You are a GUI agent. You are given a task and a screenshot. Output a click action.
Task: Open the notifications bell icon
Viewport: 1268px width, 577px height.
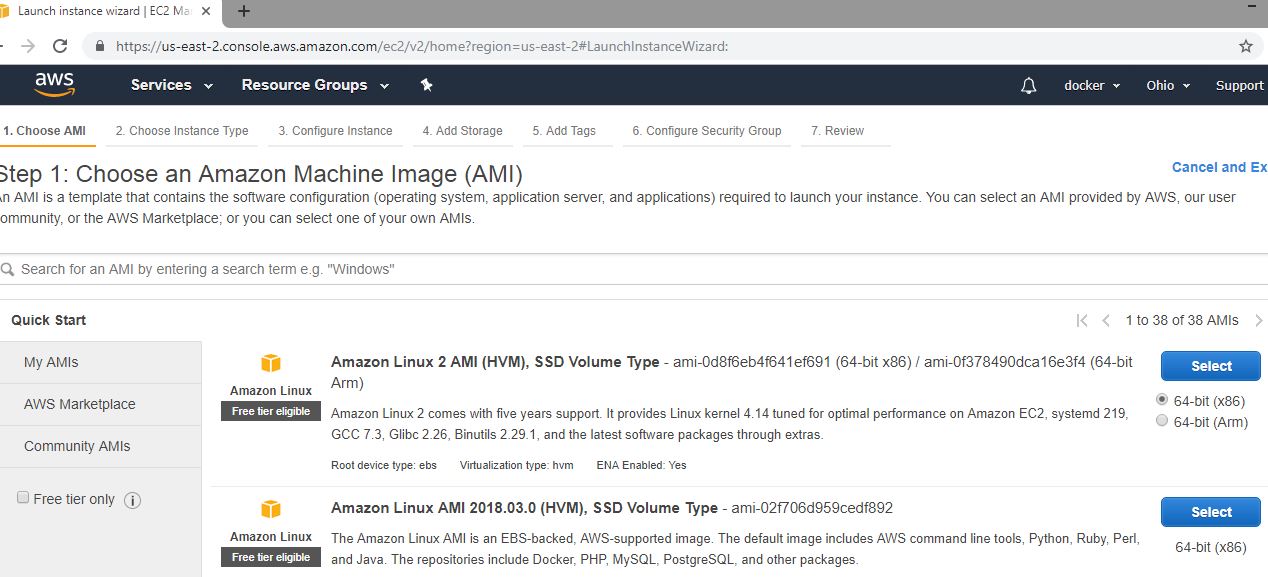point(1028,86)
